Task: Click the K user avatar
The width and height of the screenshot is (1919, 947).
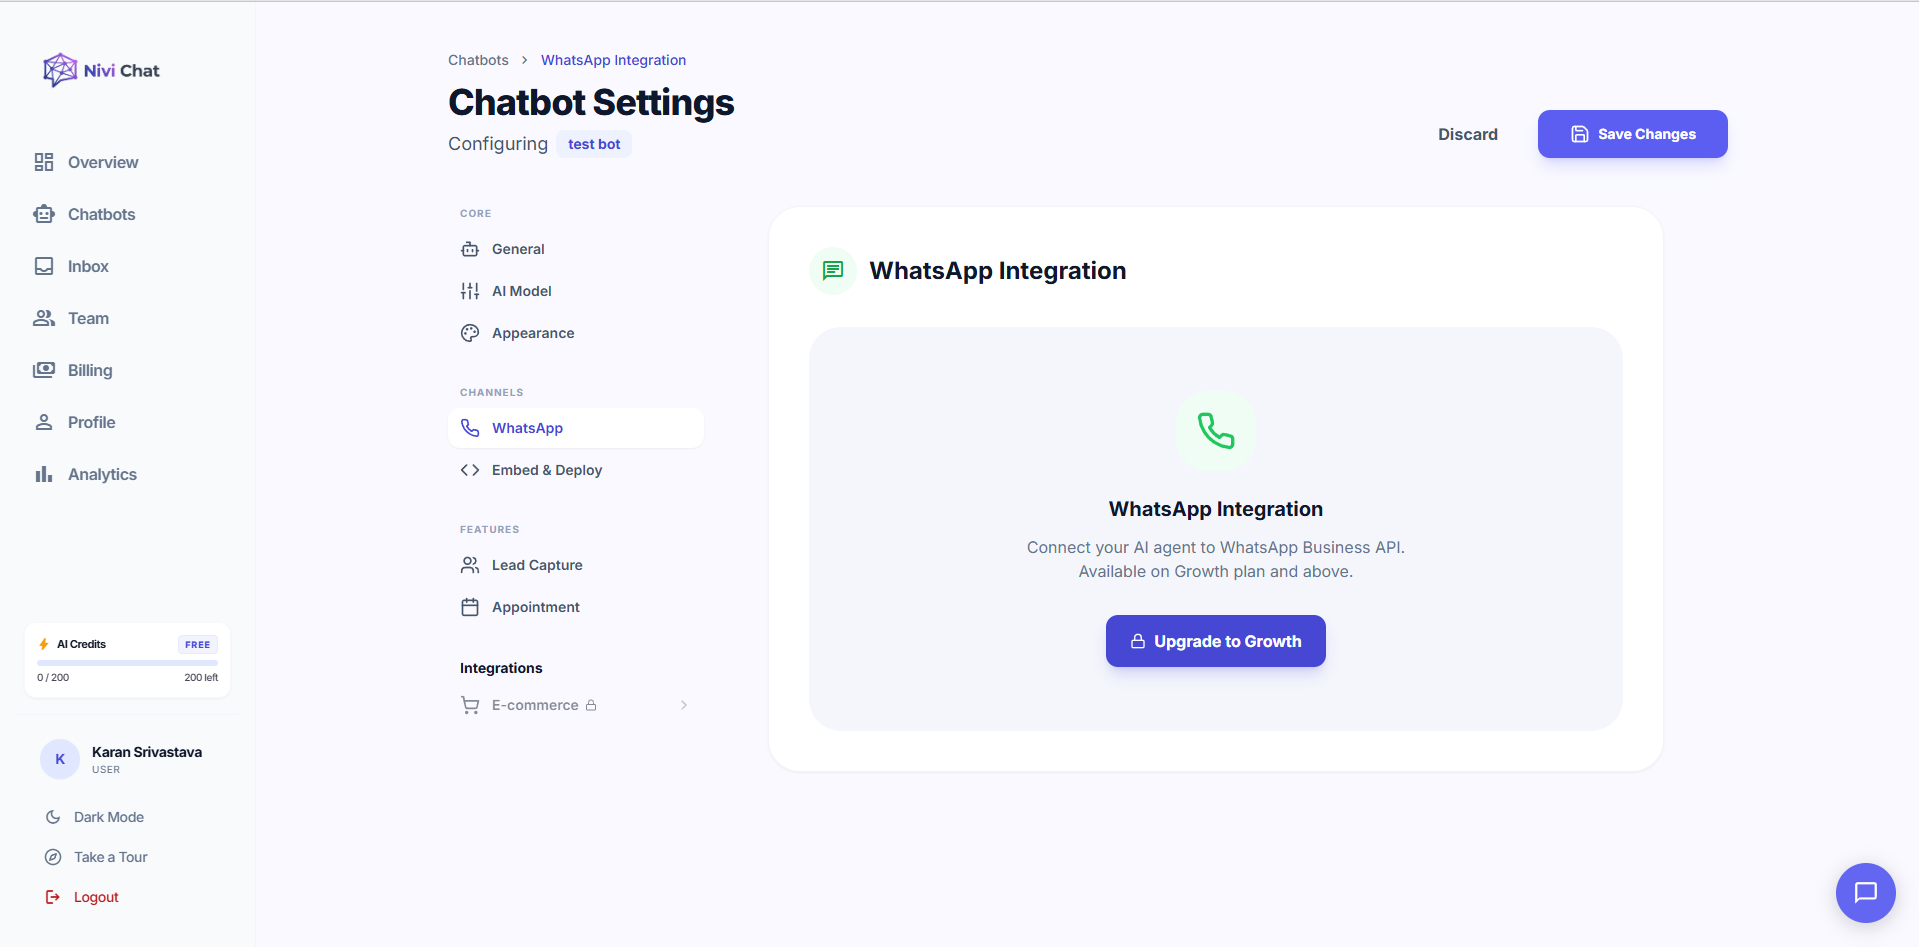Action: coord(60,759)
